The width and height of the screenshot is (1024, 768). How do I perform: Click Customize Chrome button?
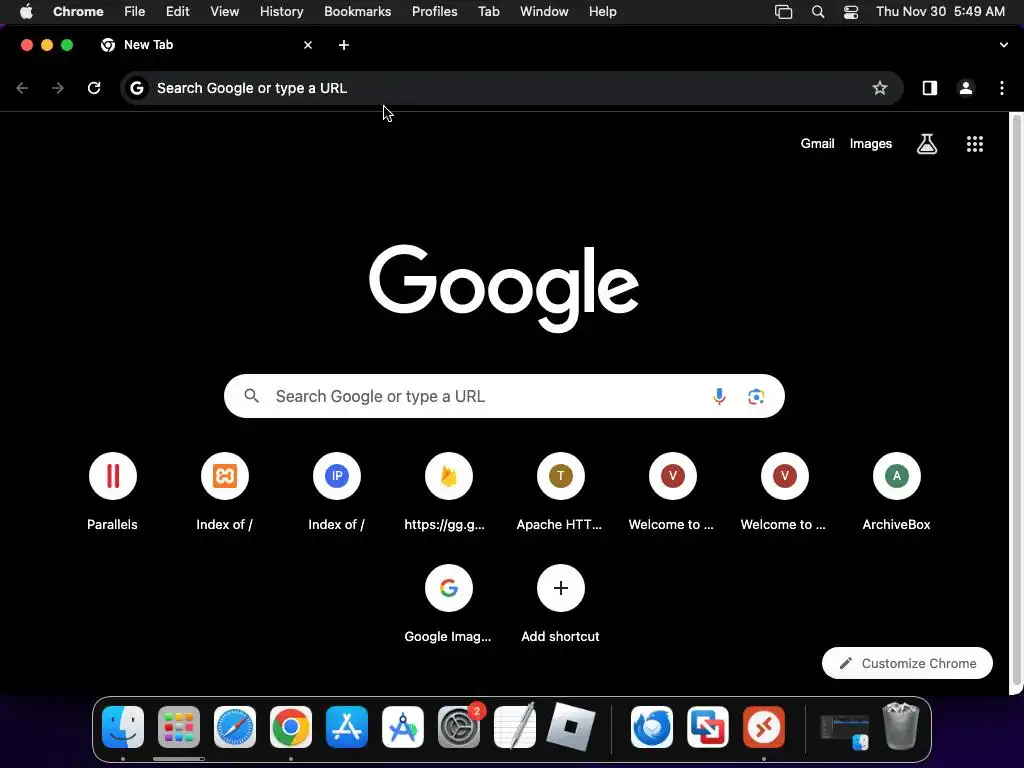pyautogui.click(x=907, y=663)
